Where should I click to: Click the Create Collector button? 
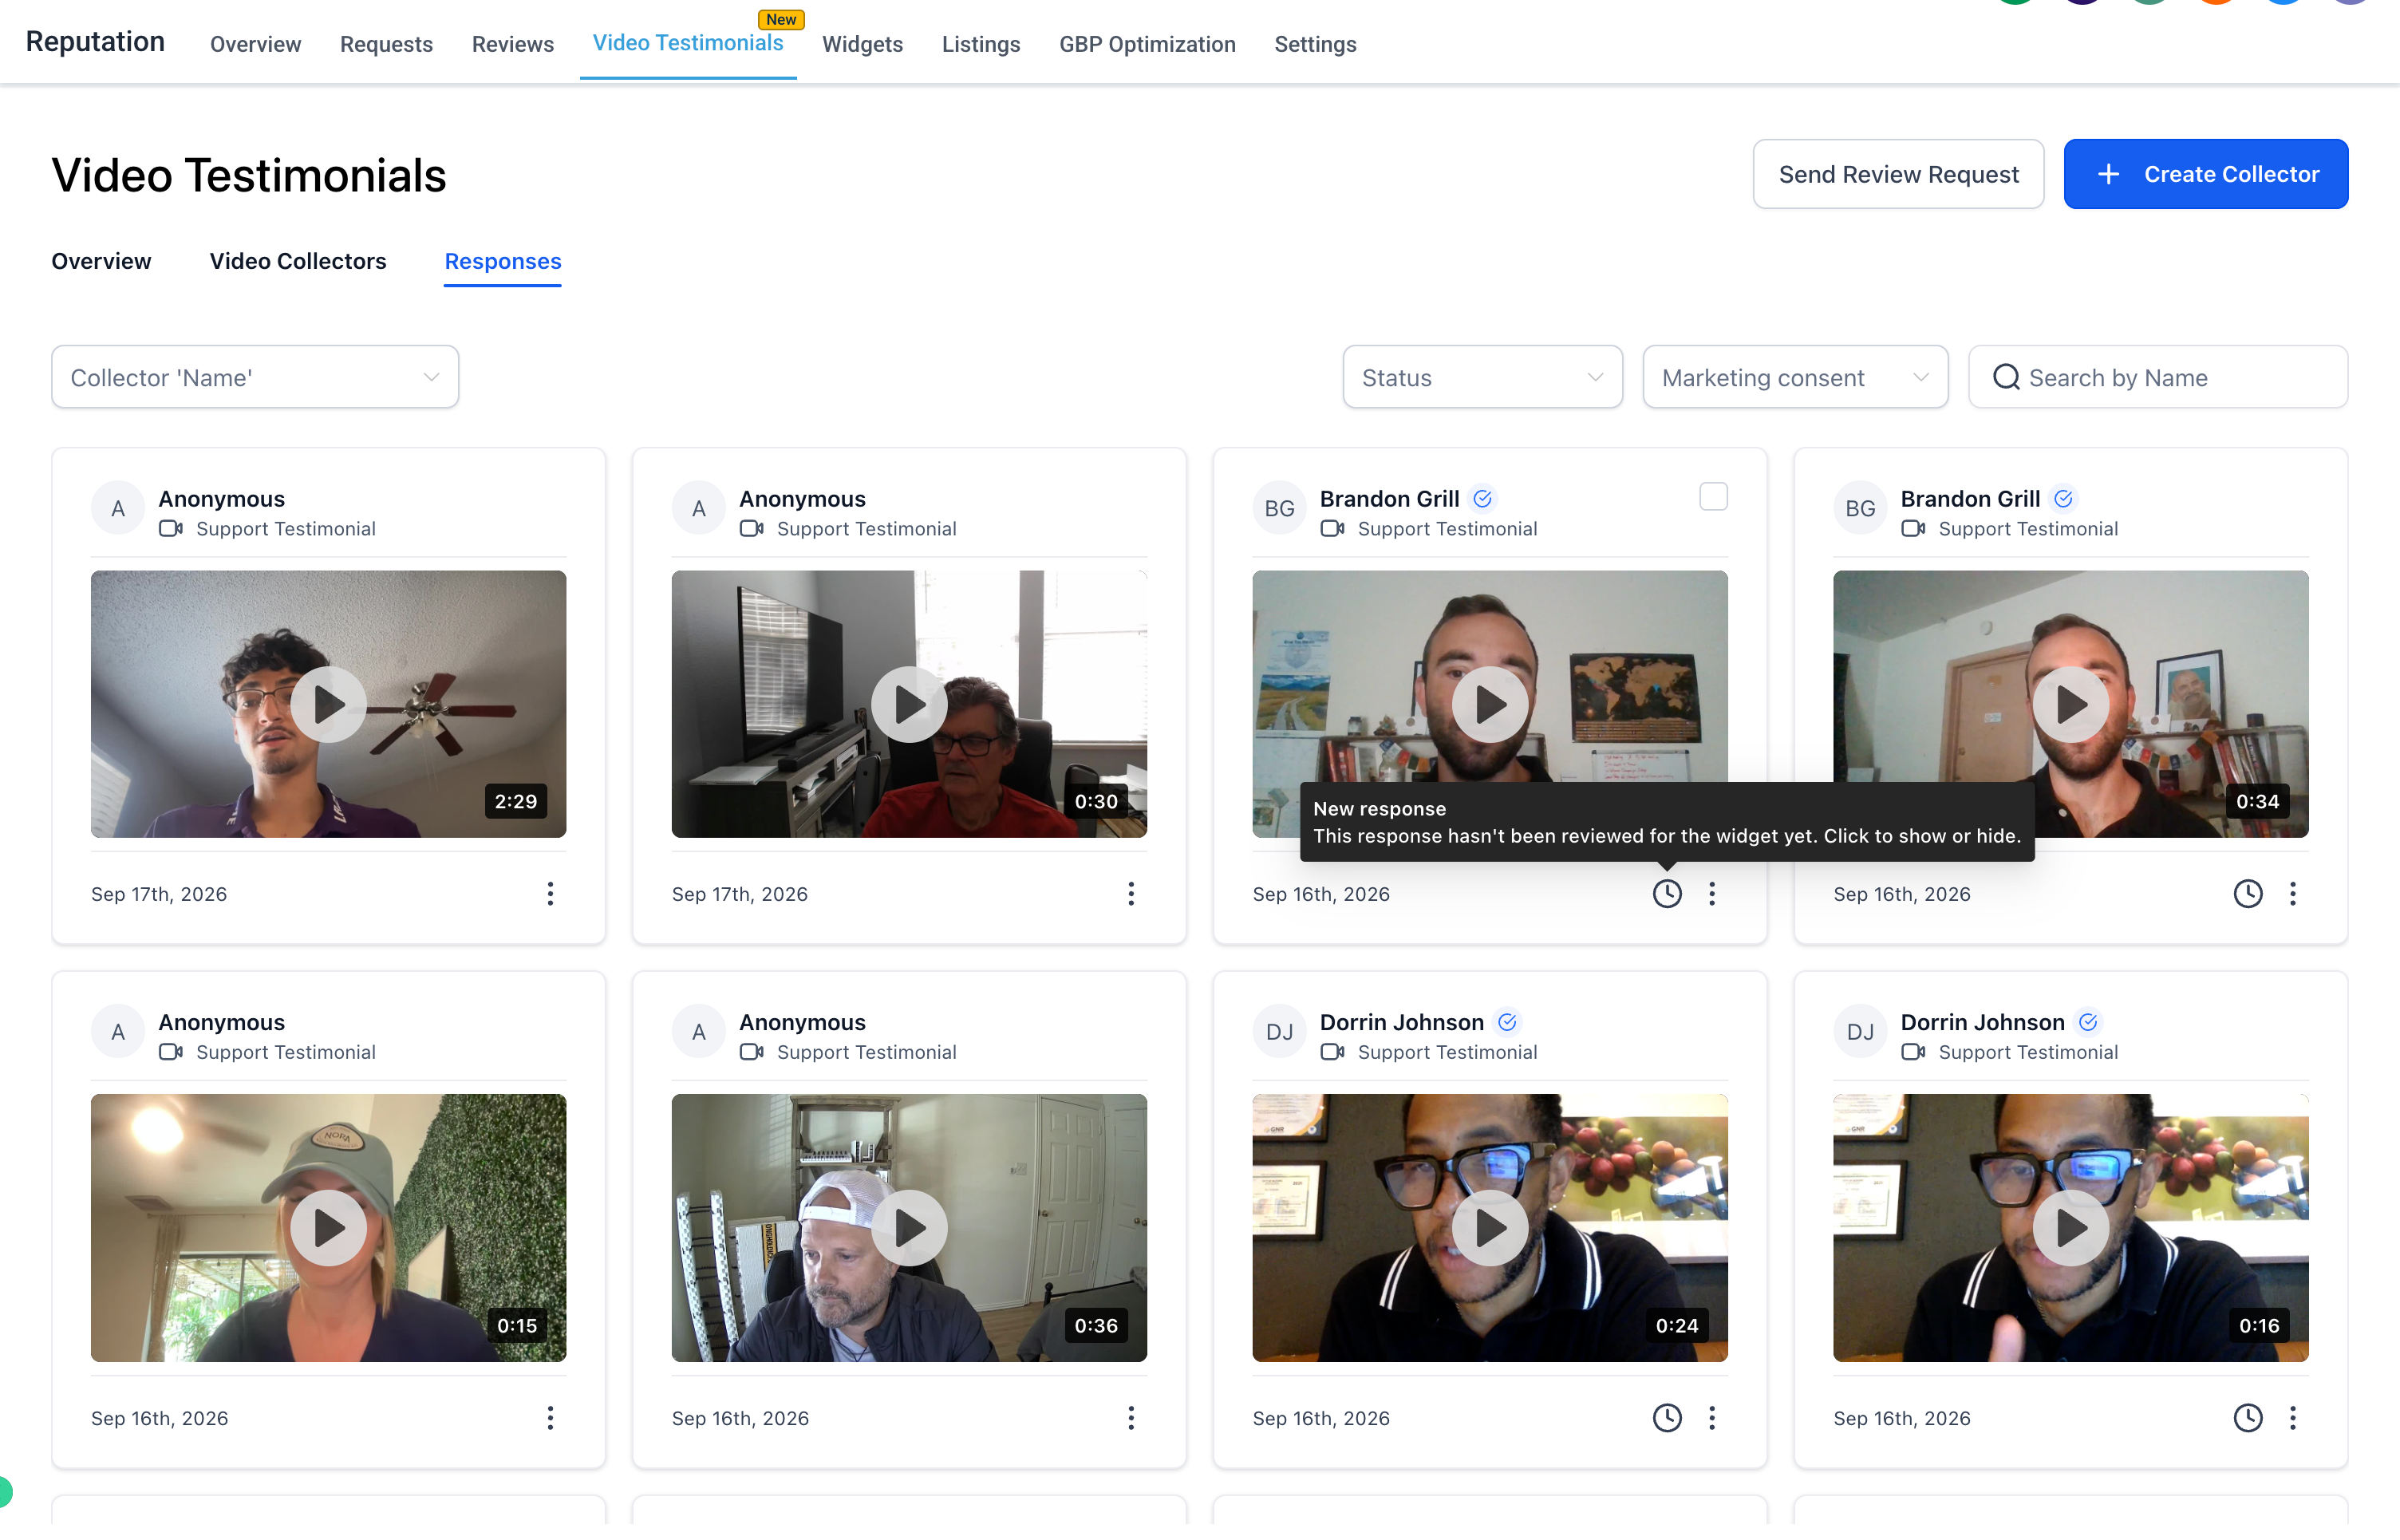tap(2206, 174)
